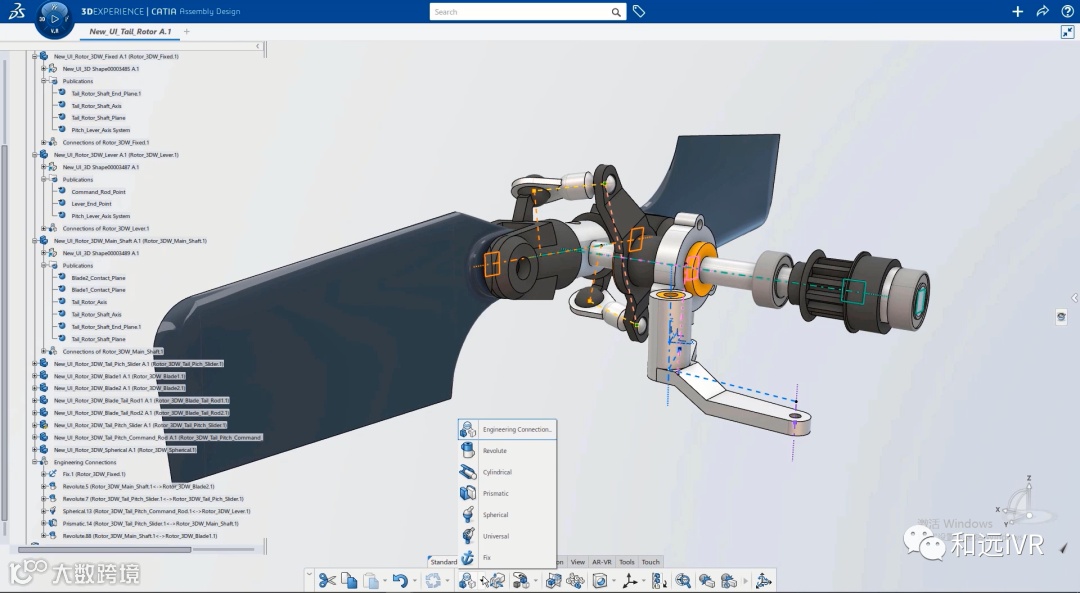The width and height of the screenshot is (1080, 593).
Task: Expand Connections of Rotor_3DW_Fixed.1 node
Action: tap(43, 143)
